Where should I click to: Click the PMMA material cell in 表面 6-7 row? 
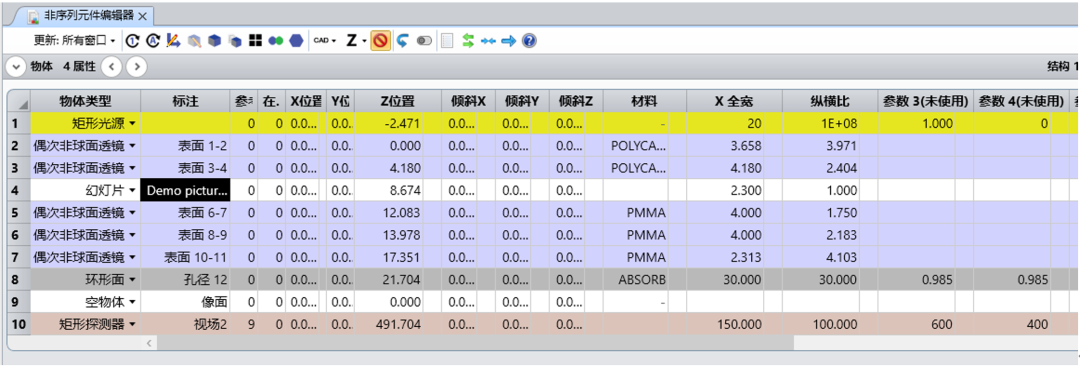pyautogui.click(x=644, y=212)
